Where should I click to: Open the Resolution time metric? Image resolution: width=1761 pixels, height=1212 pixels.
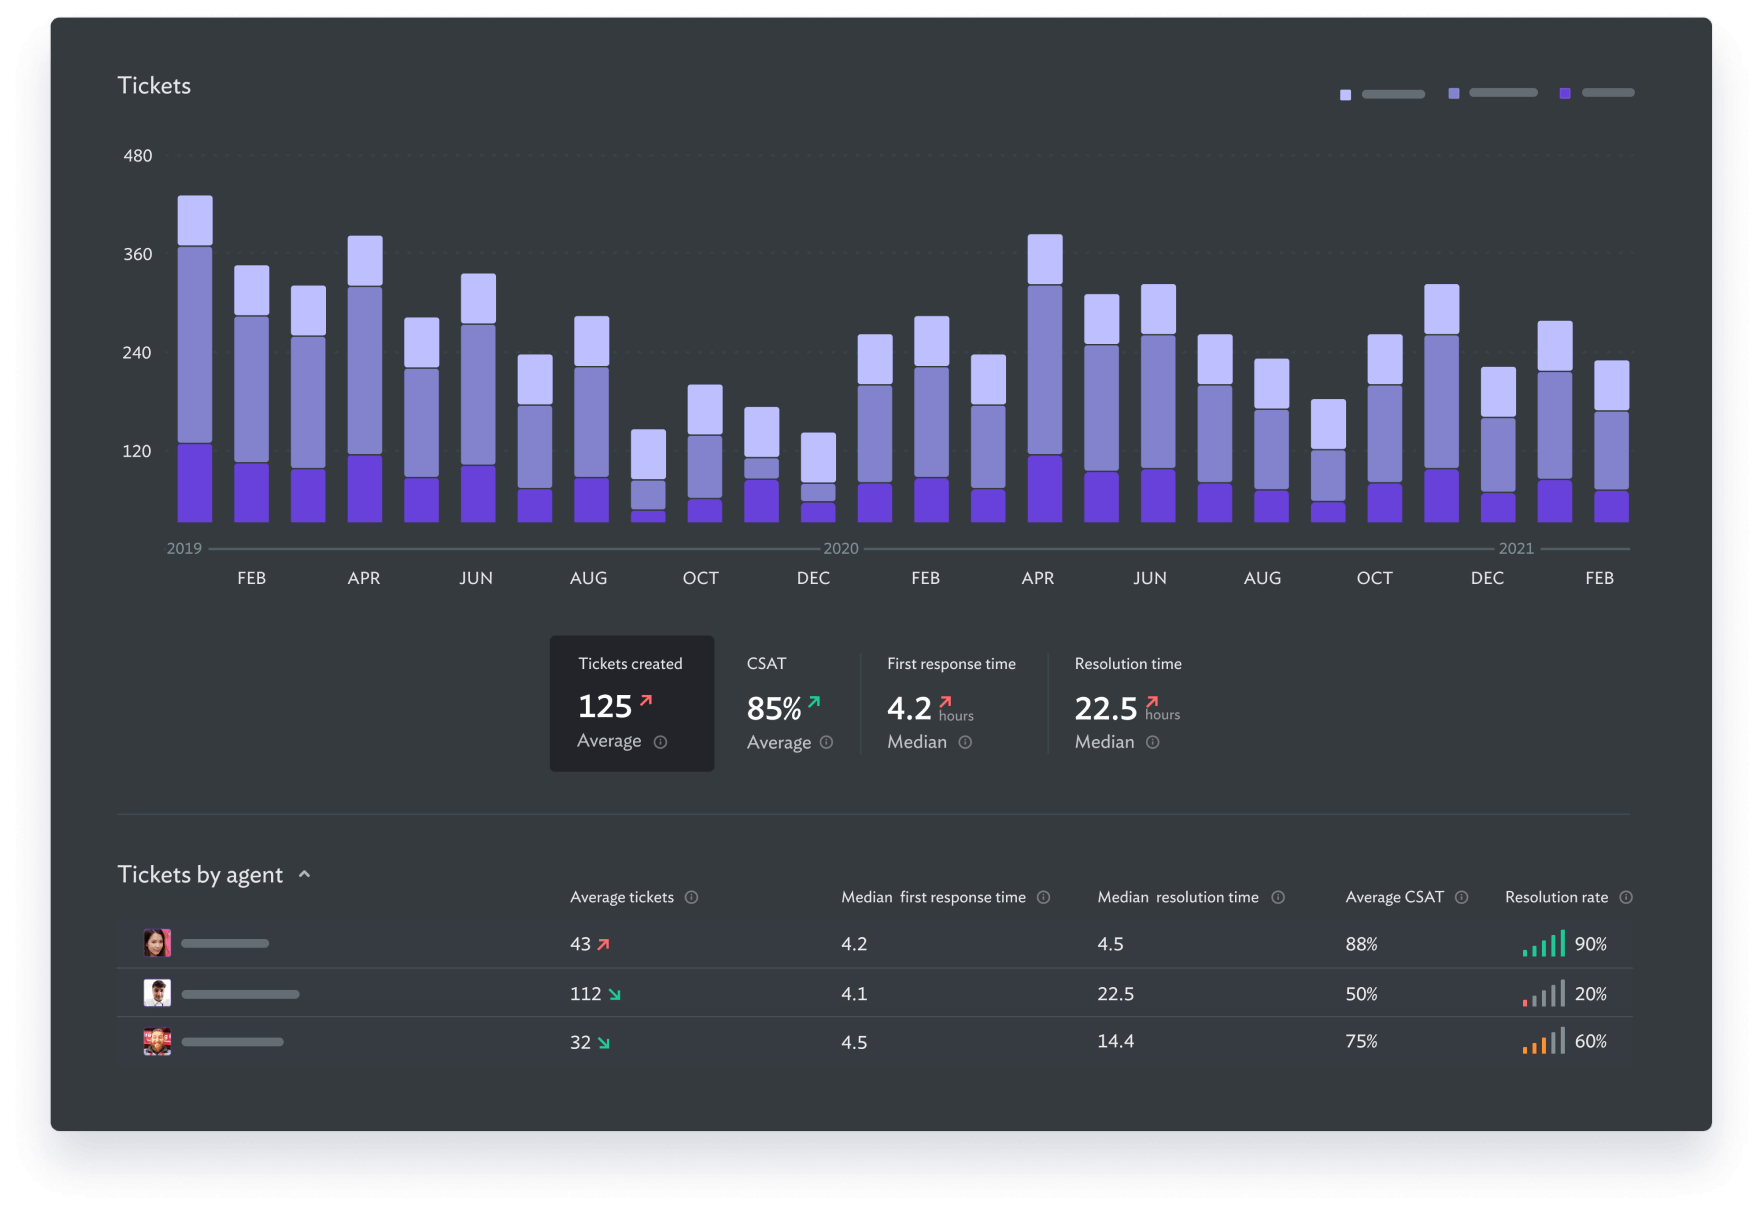[x=1127, y=703]
